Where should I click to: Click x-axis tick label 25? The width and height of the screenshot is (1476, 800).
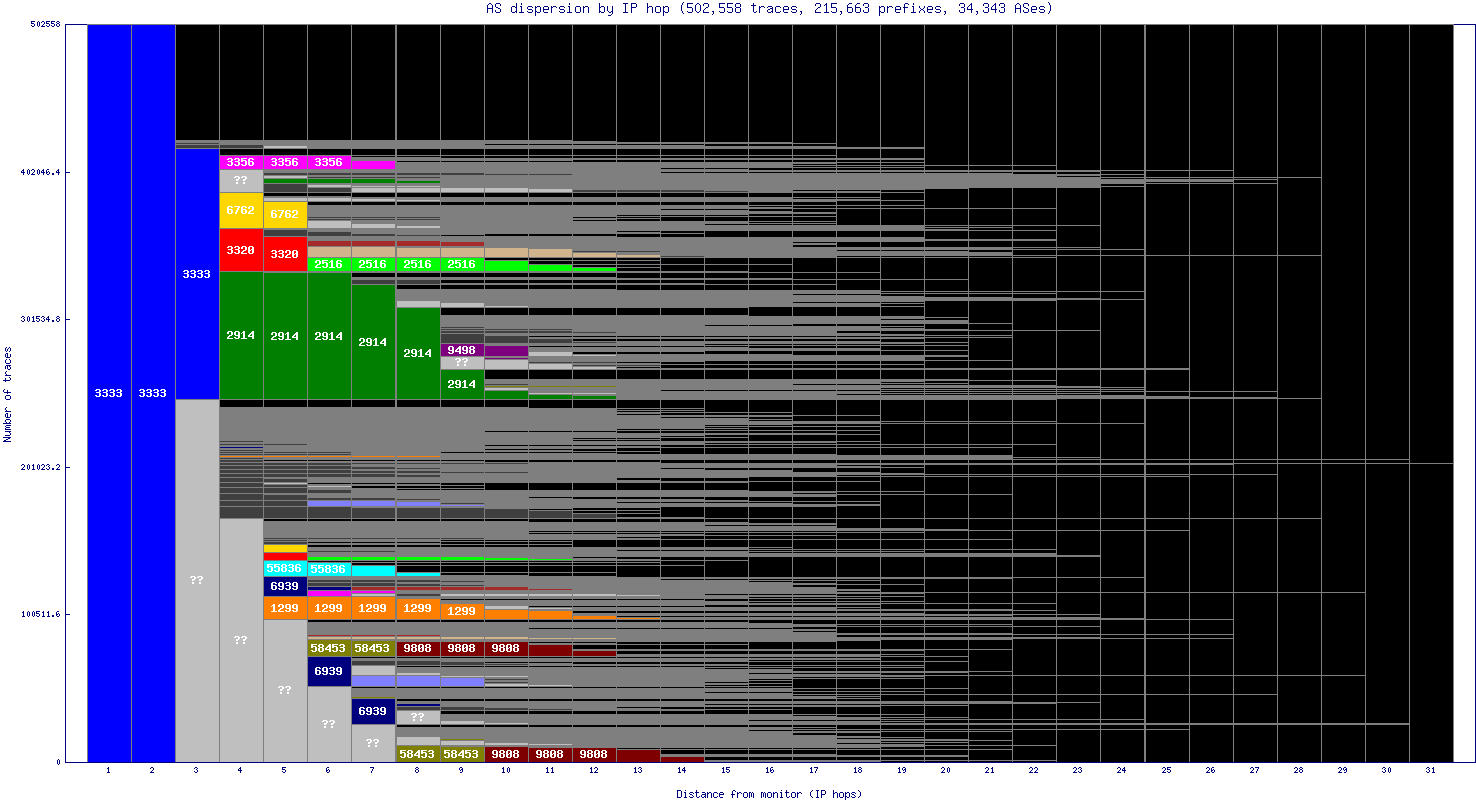[1166, 770]
